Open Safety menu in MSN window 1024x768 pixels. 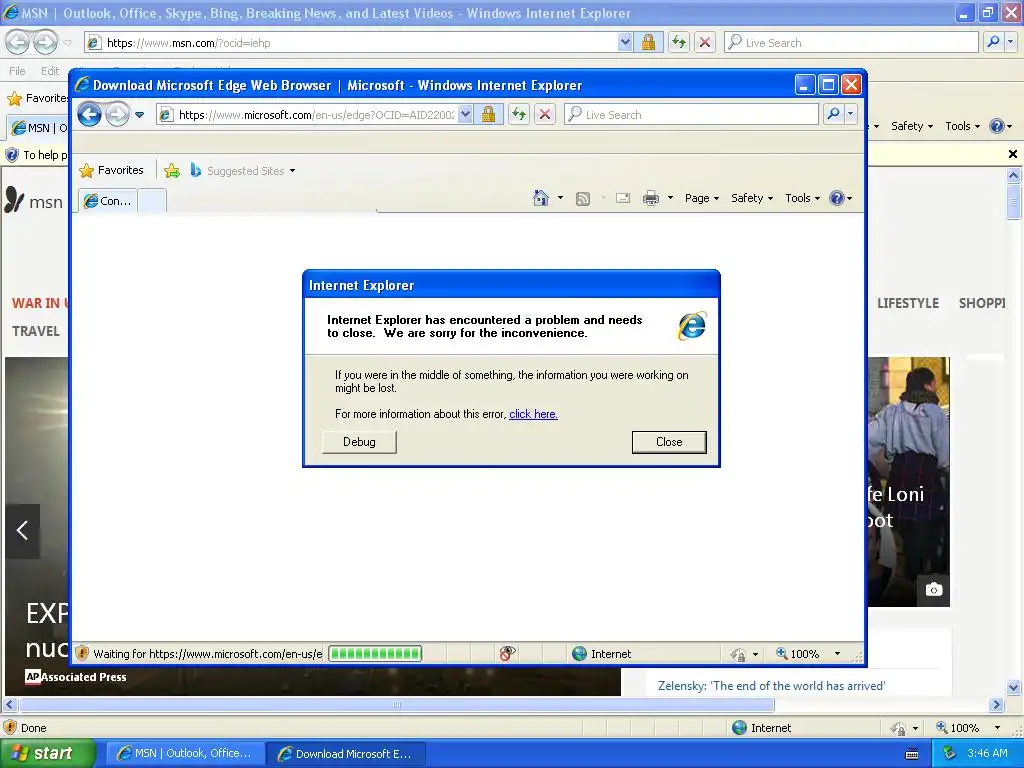912,126
